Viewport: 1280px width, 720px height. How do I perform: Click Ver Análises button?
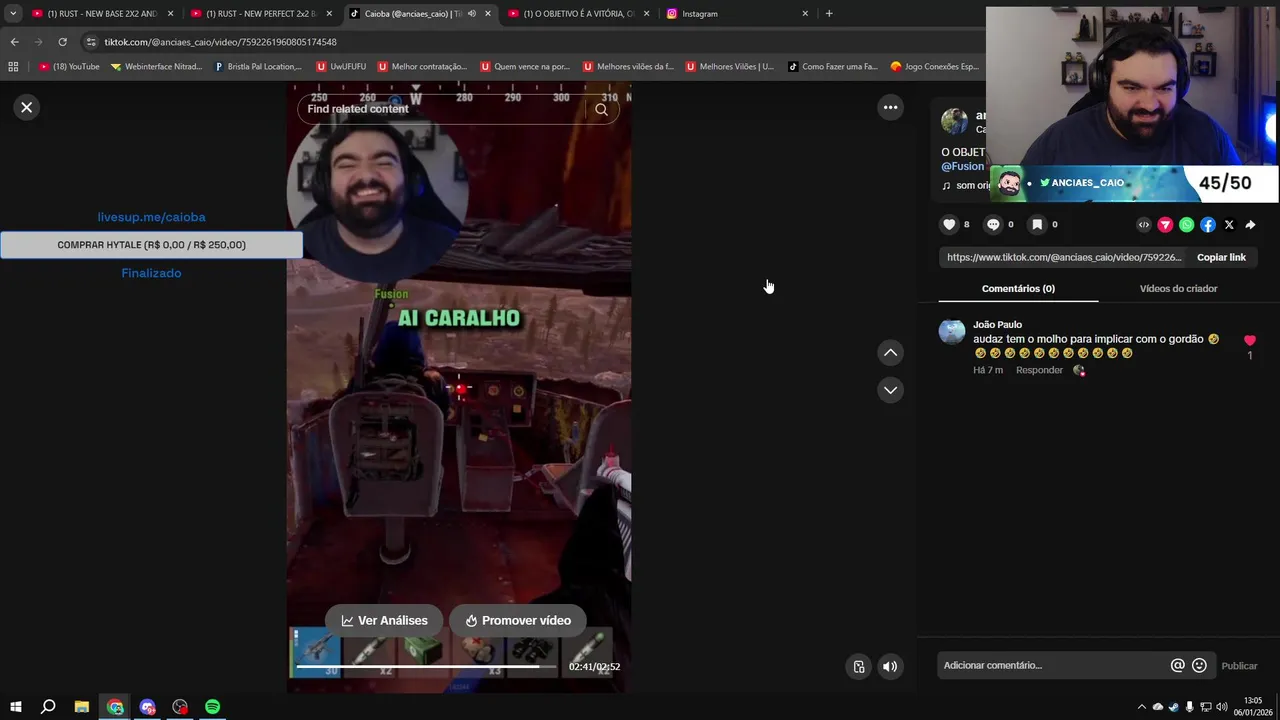point(384,620)
